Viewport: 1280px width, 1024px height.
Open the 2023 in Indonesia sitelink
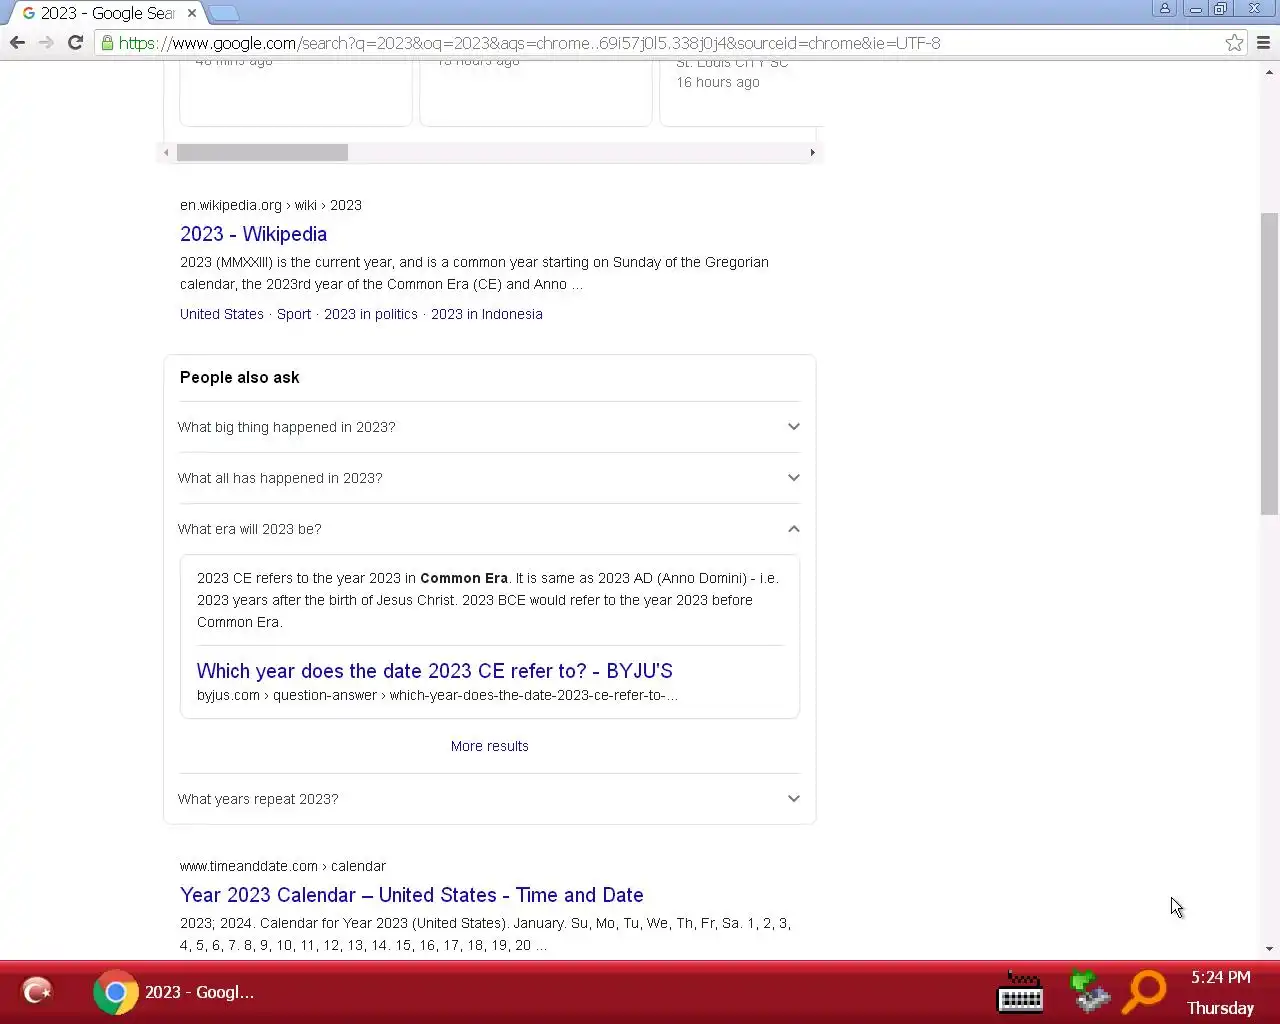[487, 314]
